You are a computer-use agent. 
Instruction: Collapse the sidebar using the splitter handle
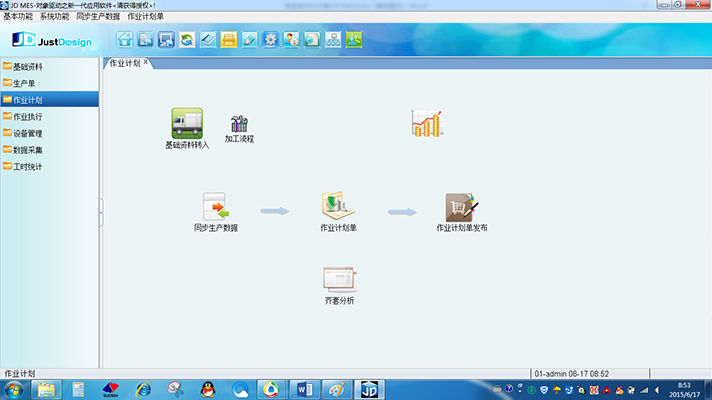100,207
